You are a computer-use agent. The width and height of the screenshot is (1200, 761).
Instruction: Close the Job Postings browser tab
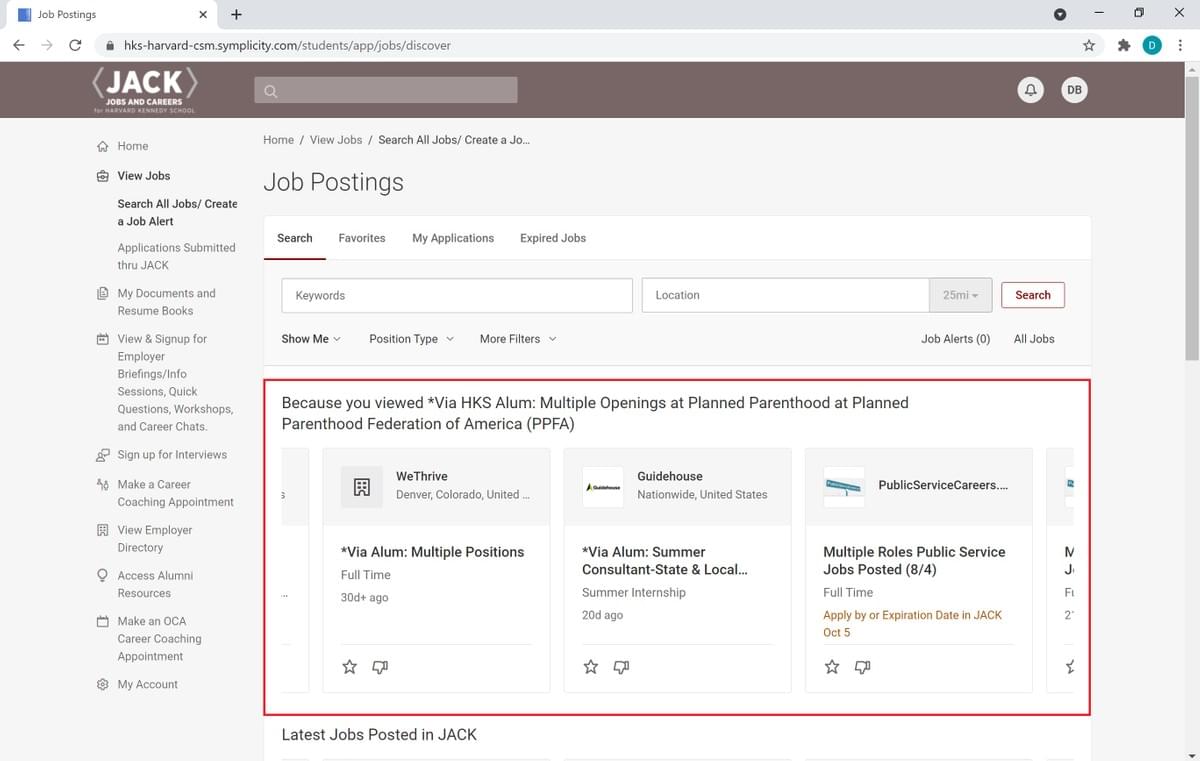[203, 15]
